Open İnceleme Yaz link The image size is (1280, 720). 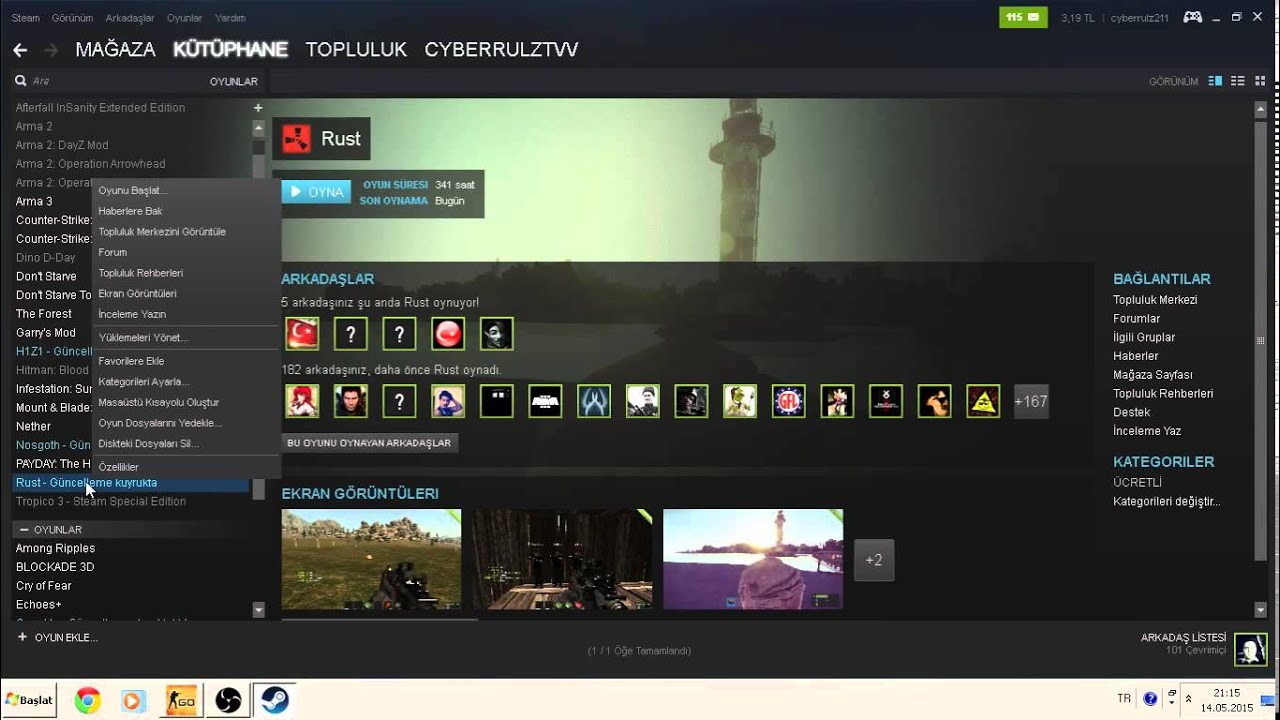tap(1147, 431)
